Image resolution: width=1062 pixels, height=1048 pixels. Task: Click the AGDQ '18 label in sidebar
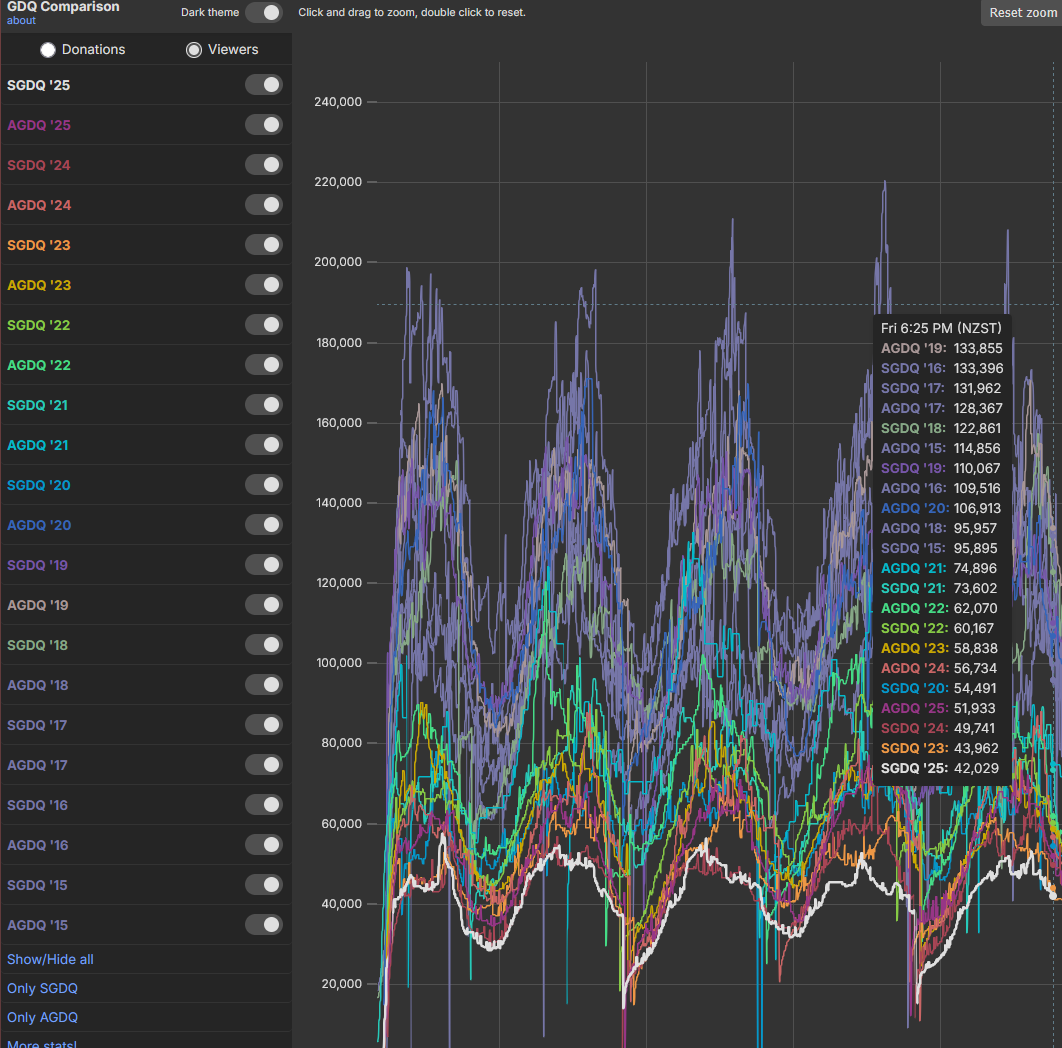[37, 685]
